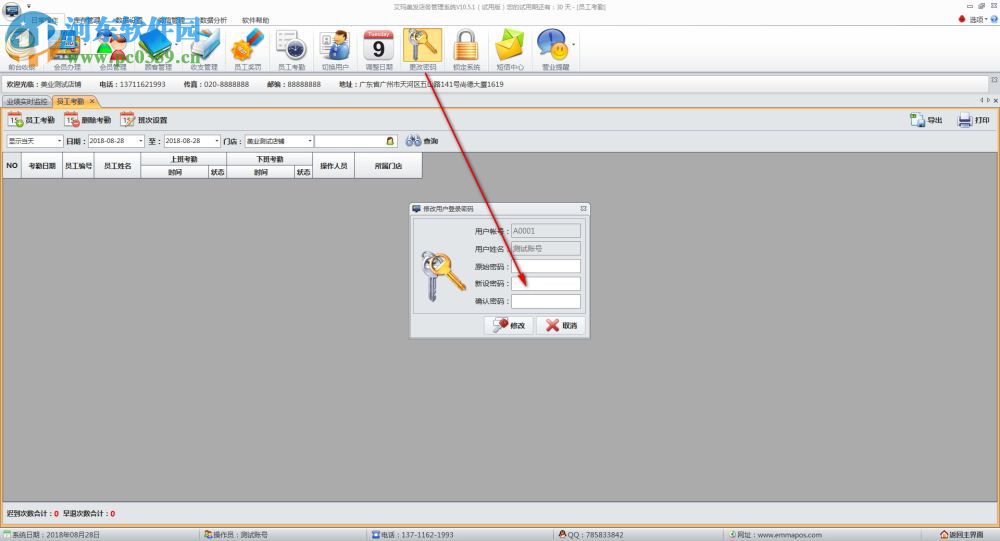Open 前台收银 front desk cashier
Viewport: 1000px width, 541px height.
pos(22,50)
